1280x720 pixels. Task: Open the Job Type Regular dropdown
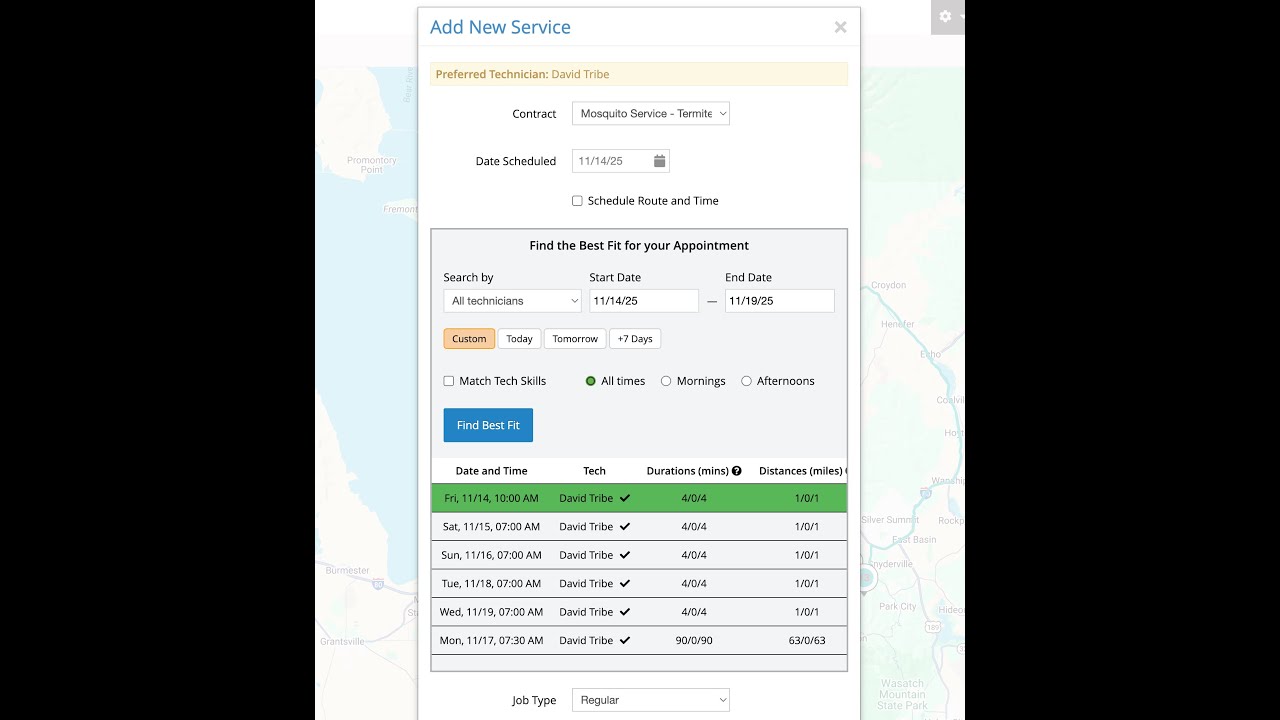(x=651, y=700)
